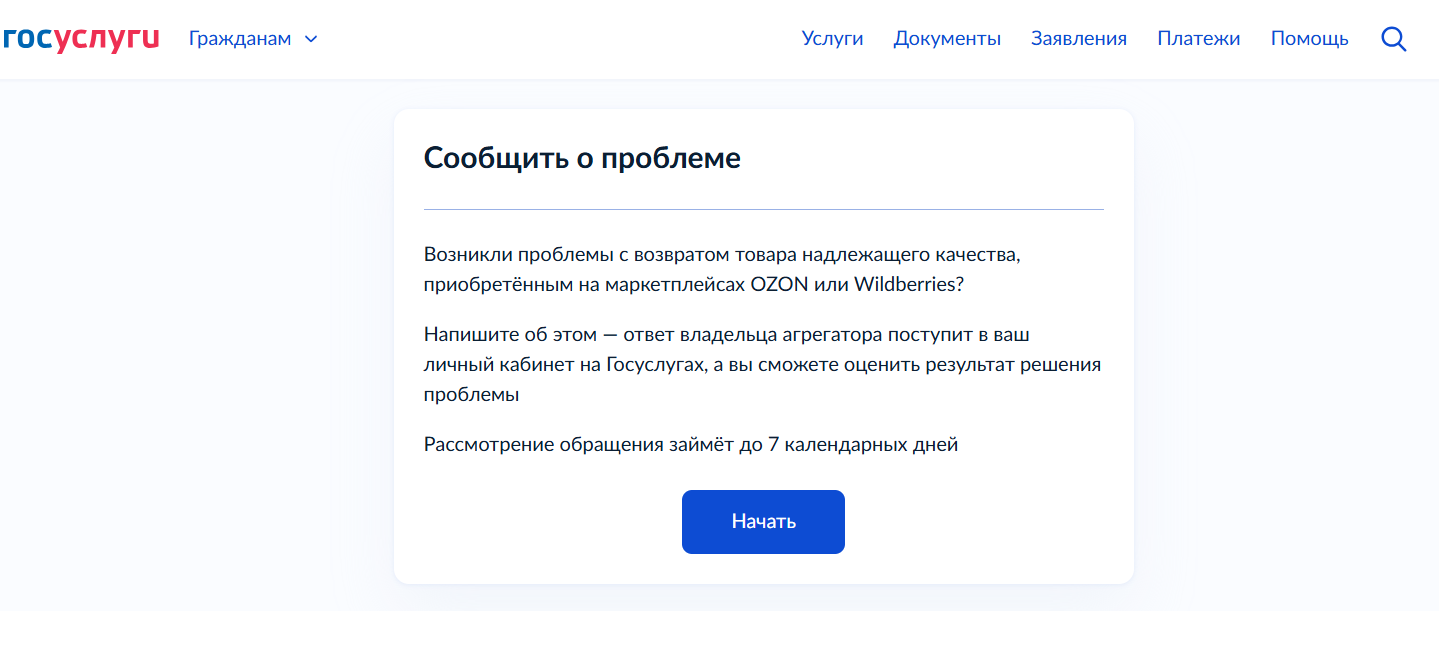Click line starting Возникли проблемы с возвратом
This screenshot has height=648, width=1439.
coord(722,254)
